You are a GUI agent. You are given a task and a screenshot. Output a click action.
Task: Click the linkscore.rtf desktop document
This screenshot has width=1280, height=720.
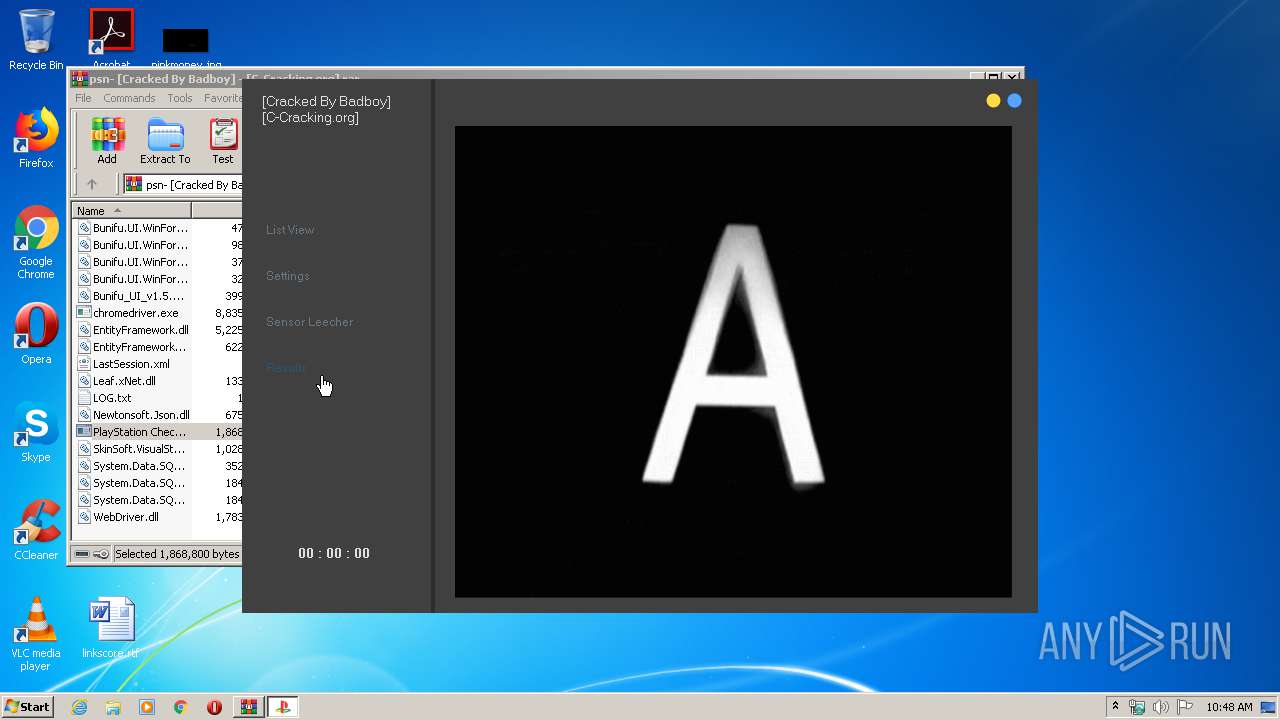pyautogui.click(x=110, y=629)
